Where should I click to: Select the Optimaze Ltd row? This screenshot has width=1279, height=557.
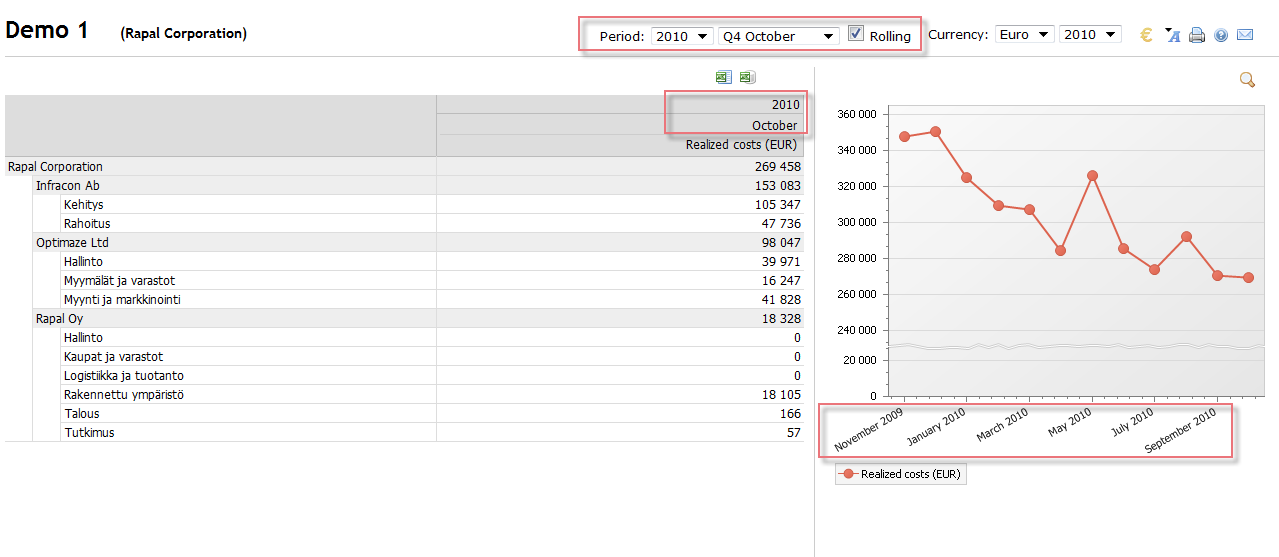pos(72,243)
